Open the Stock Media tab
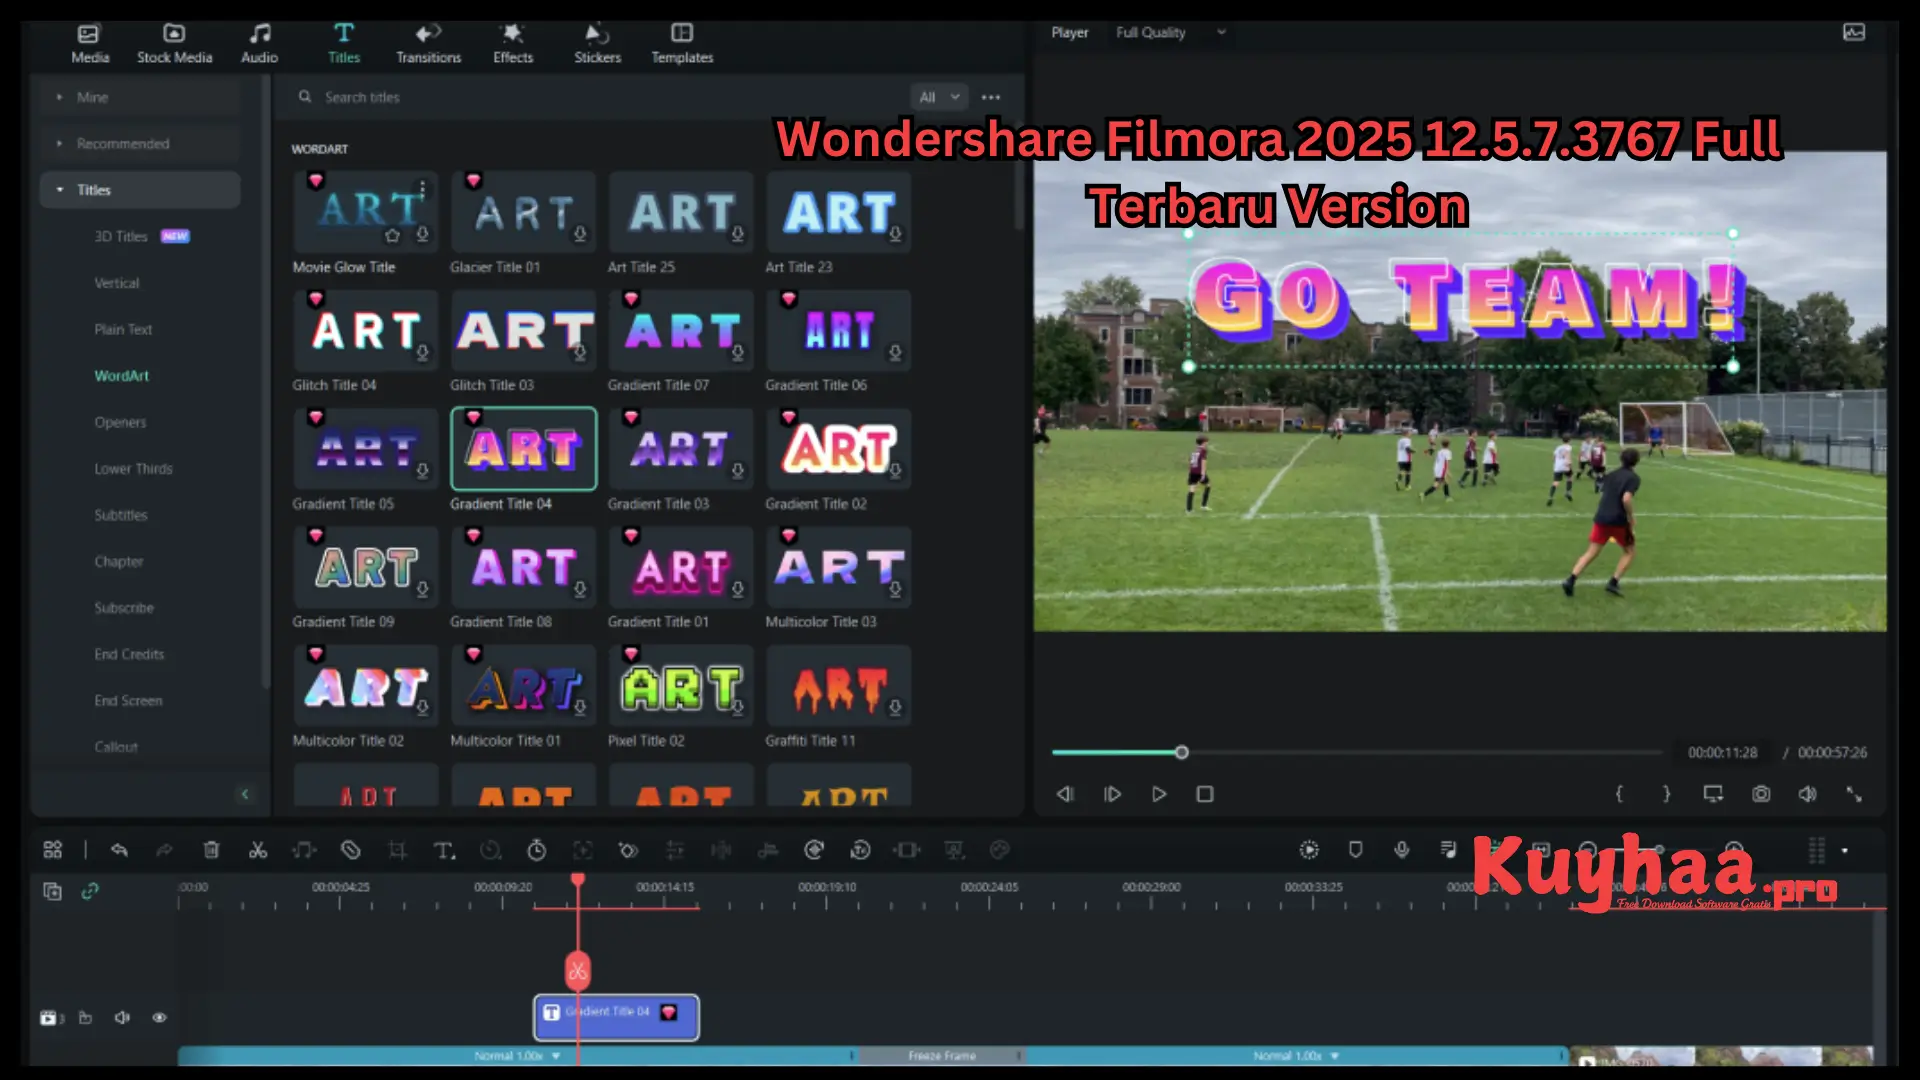 [x=174, y=44]
